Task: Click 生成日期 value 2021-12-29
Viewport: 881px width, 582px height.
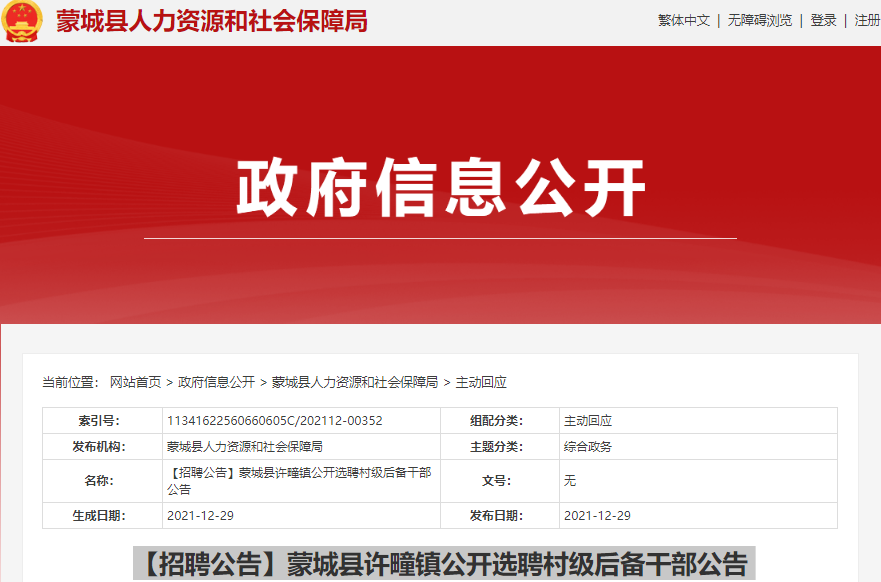Action: (201, 516)
